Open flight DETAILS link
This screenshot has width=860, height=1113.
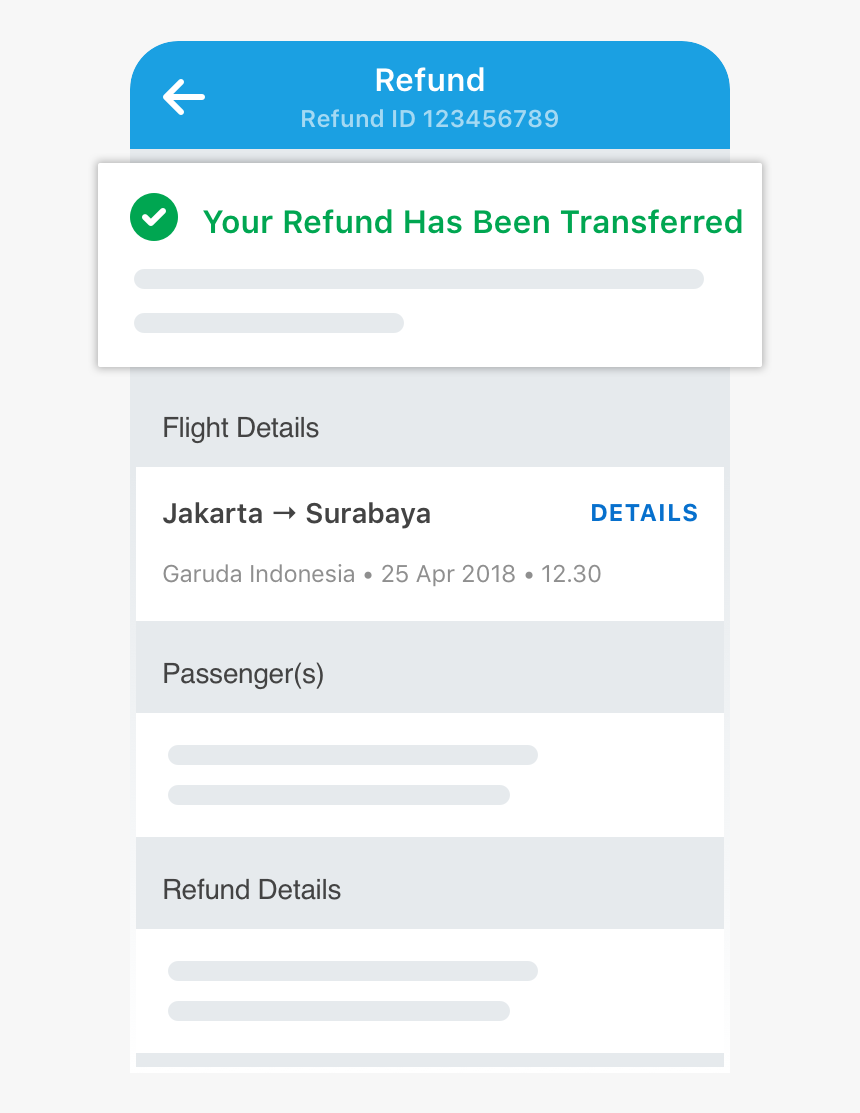click(x=644, y=512)
